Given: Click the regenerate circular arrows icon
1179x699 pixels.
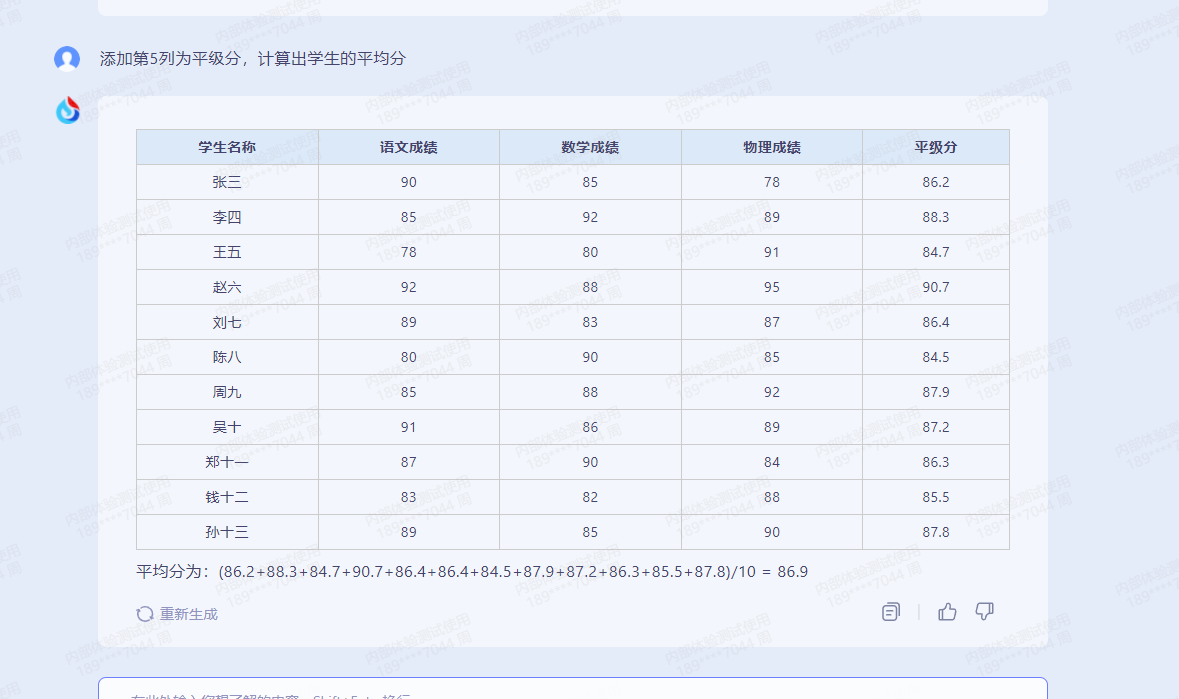Looking at the screenshot, I should click(x=145, y=614).
